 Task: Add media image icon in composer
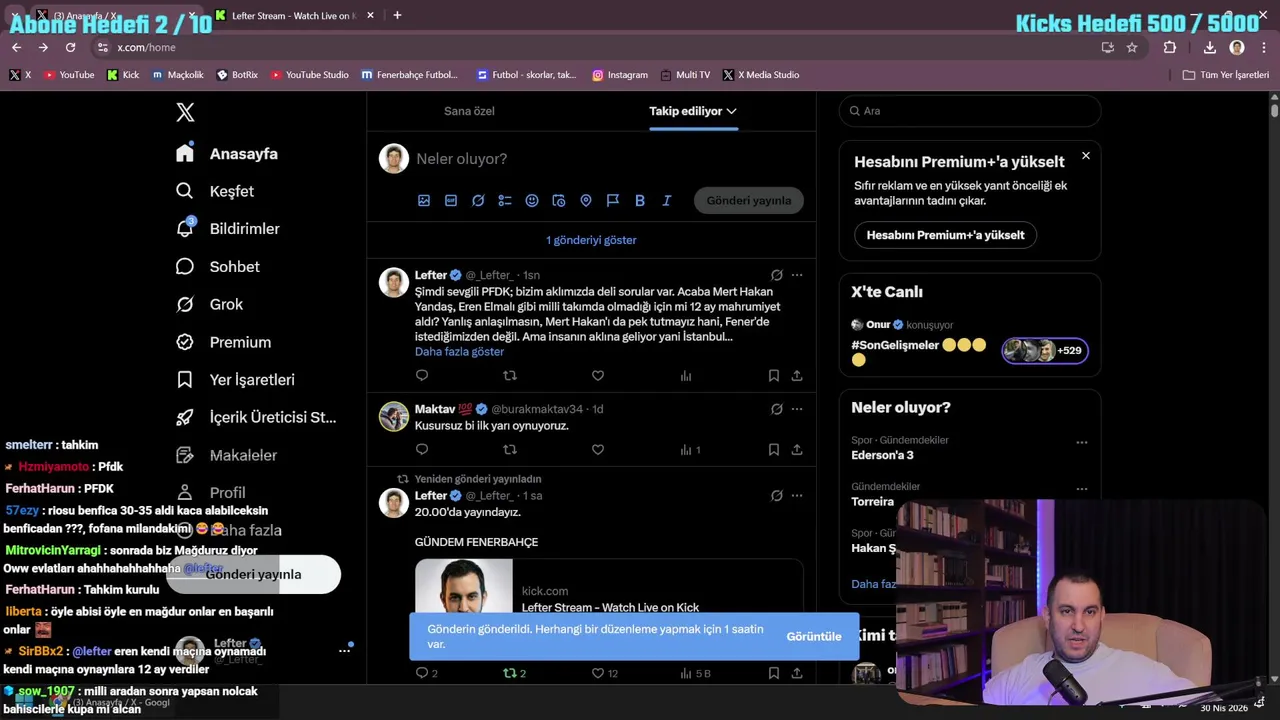(424, 200)
